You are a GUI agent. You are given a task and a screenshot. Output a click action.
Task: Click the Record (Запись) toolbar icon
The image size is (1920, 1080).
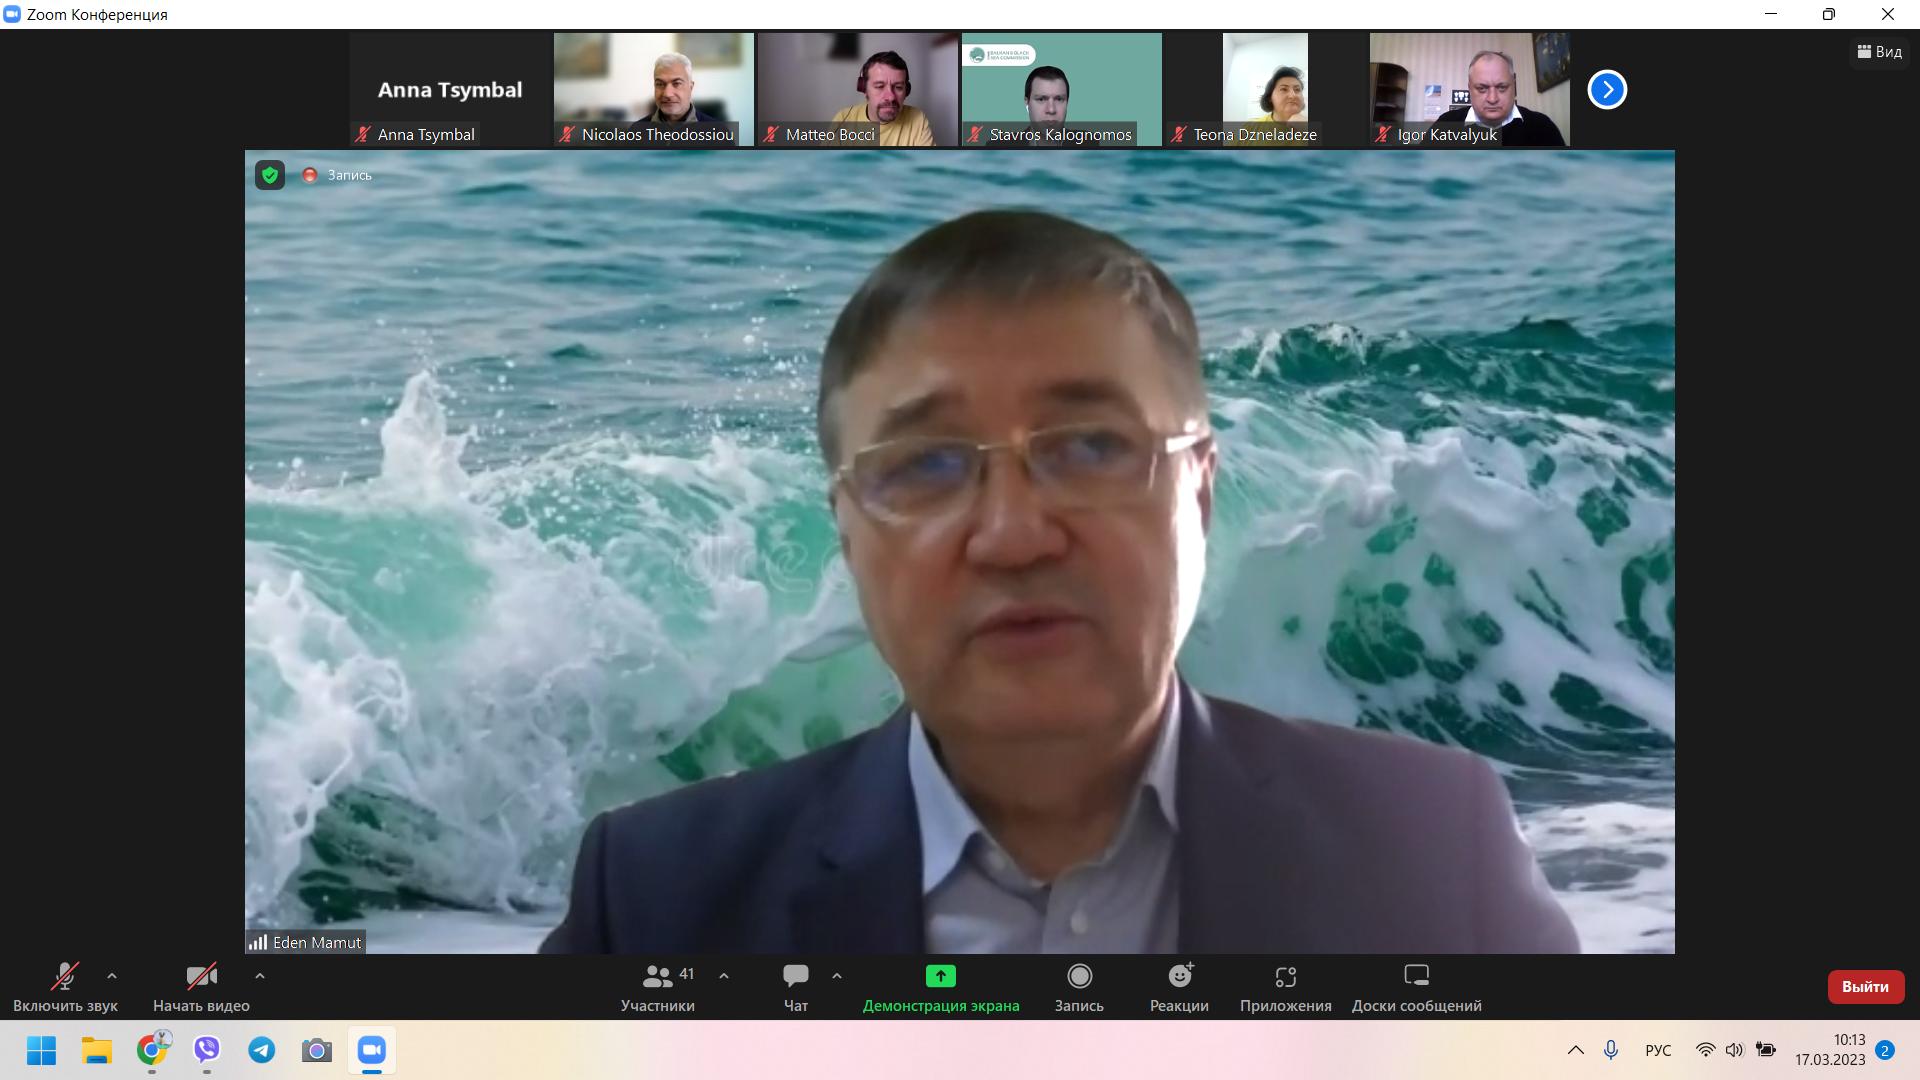[1079, 976]
